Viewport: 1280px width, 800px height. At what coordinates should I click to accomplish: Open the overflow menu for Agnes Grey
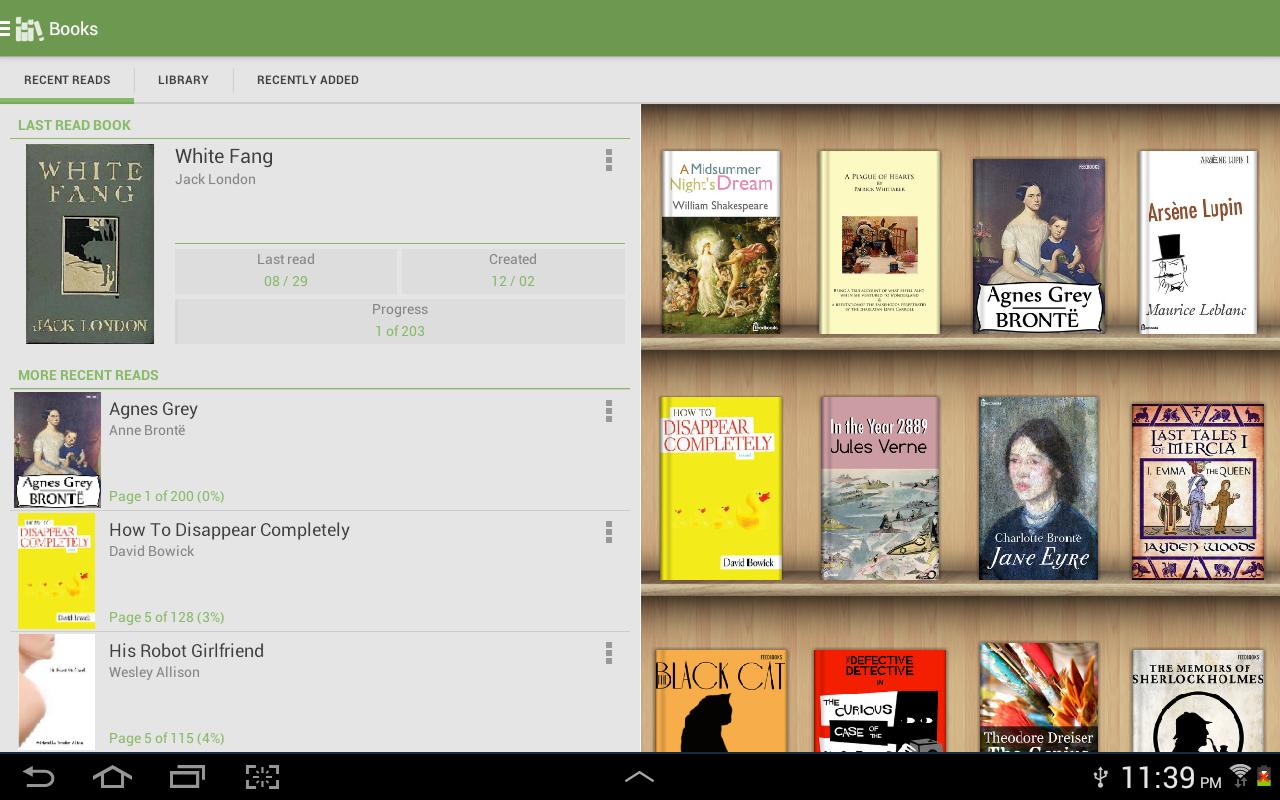609,411
